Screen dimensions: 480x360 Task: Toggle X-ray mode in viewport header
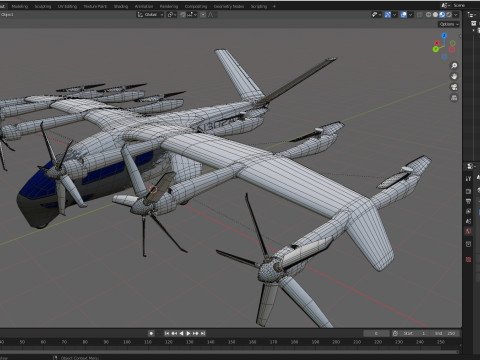click(420, 15)
